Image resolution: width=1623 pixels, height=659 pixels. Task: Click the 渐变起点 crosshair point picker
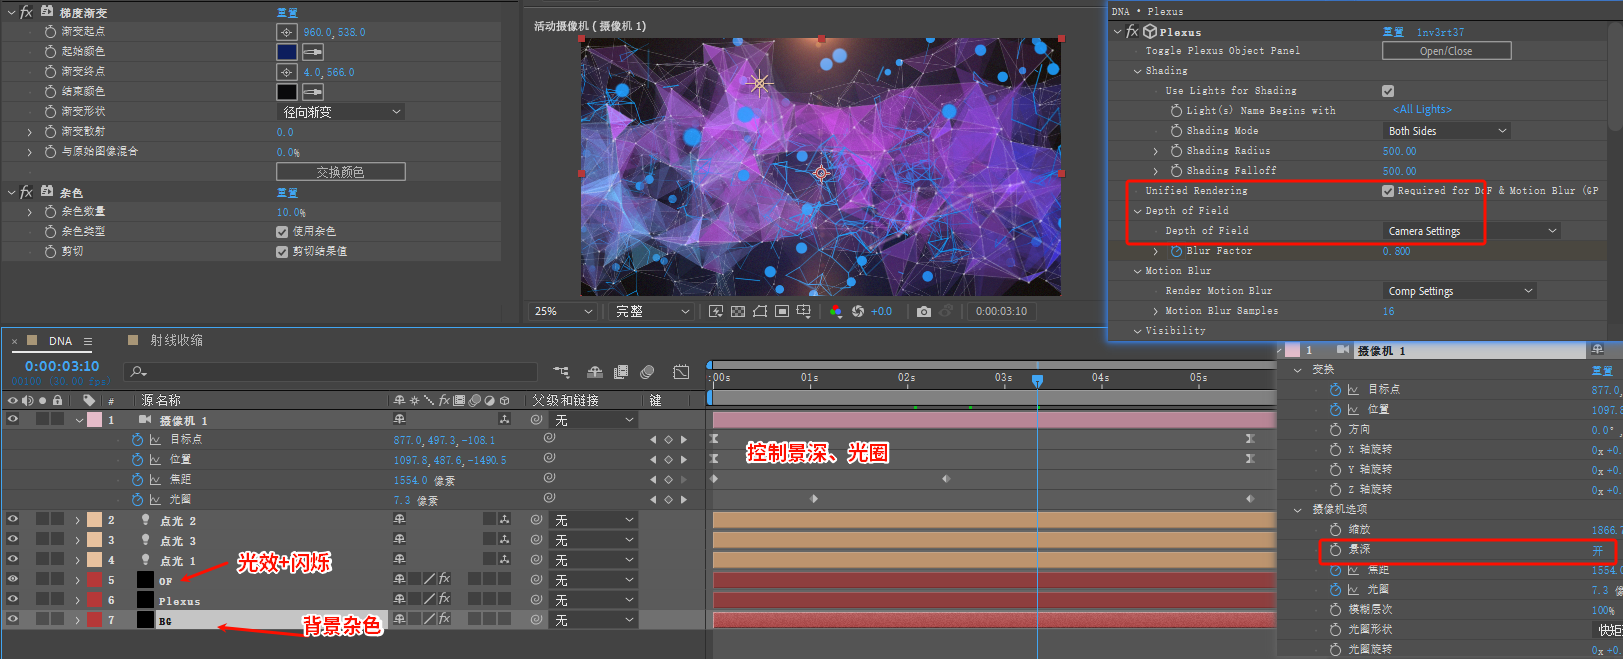pyautogui.click(x=287, y=32)
